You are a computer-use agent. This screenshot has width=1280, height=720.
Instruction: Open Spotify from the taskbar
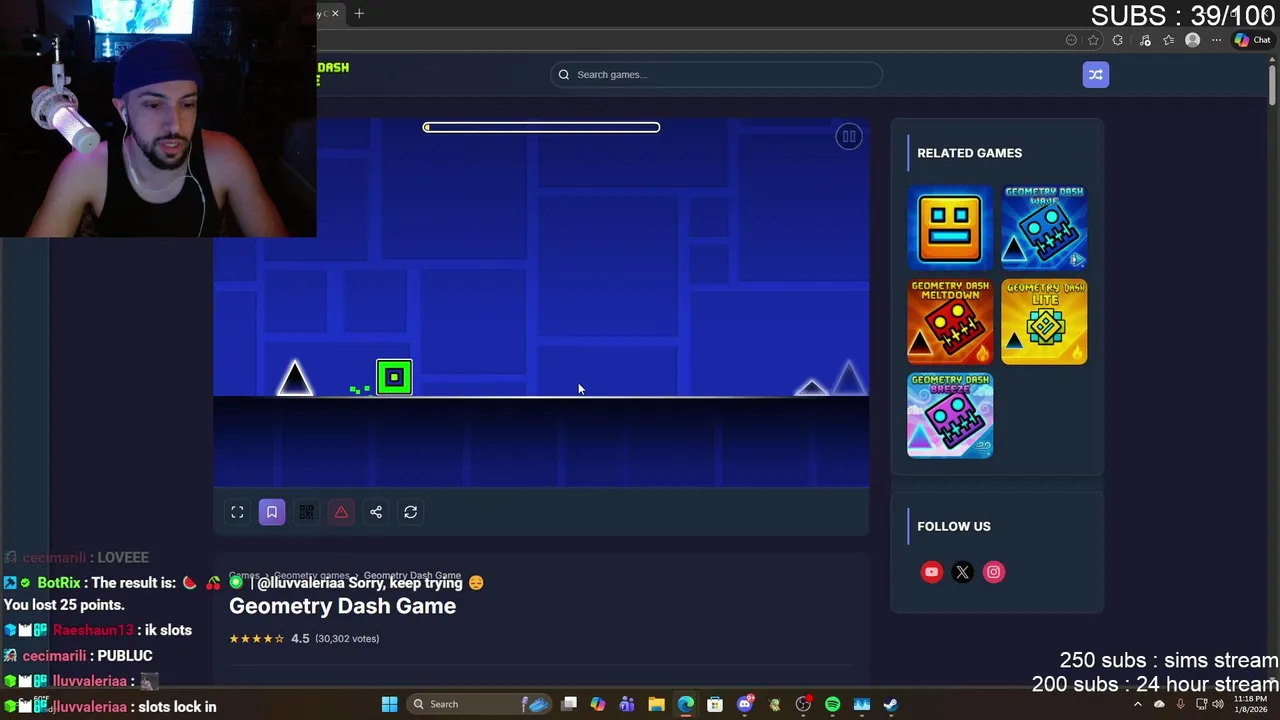(832, 704)
